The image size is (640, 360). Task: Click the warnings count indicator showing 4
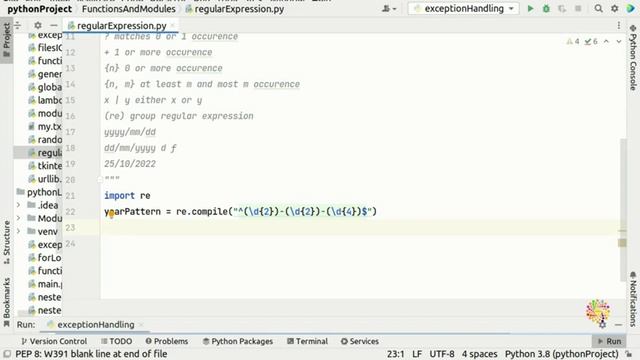[573, 41]
